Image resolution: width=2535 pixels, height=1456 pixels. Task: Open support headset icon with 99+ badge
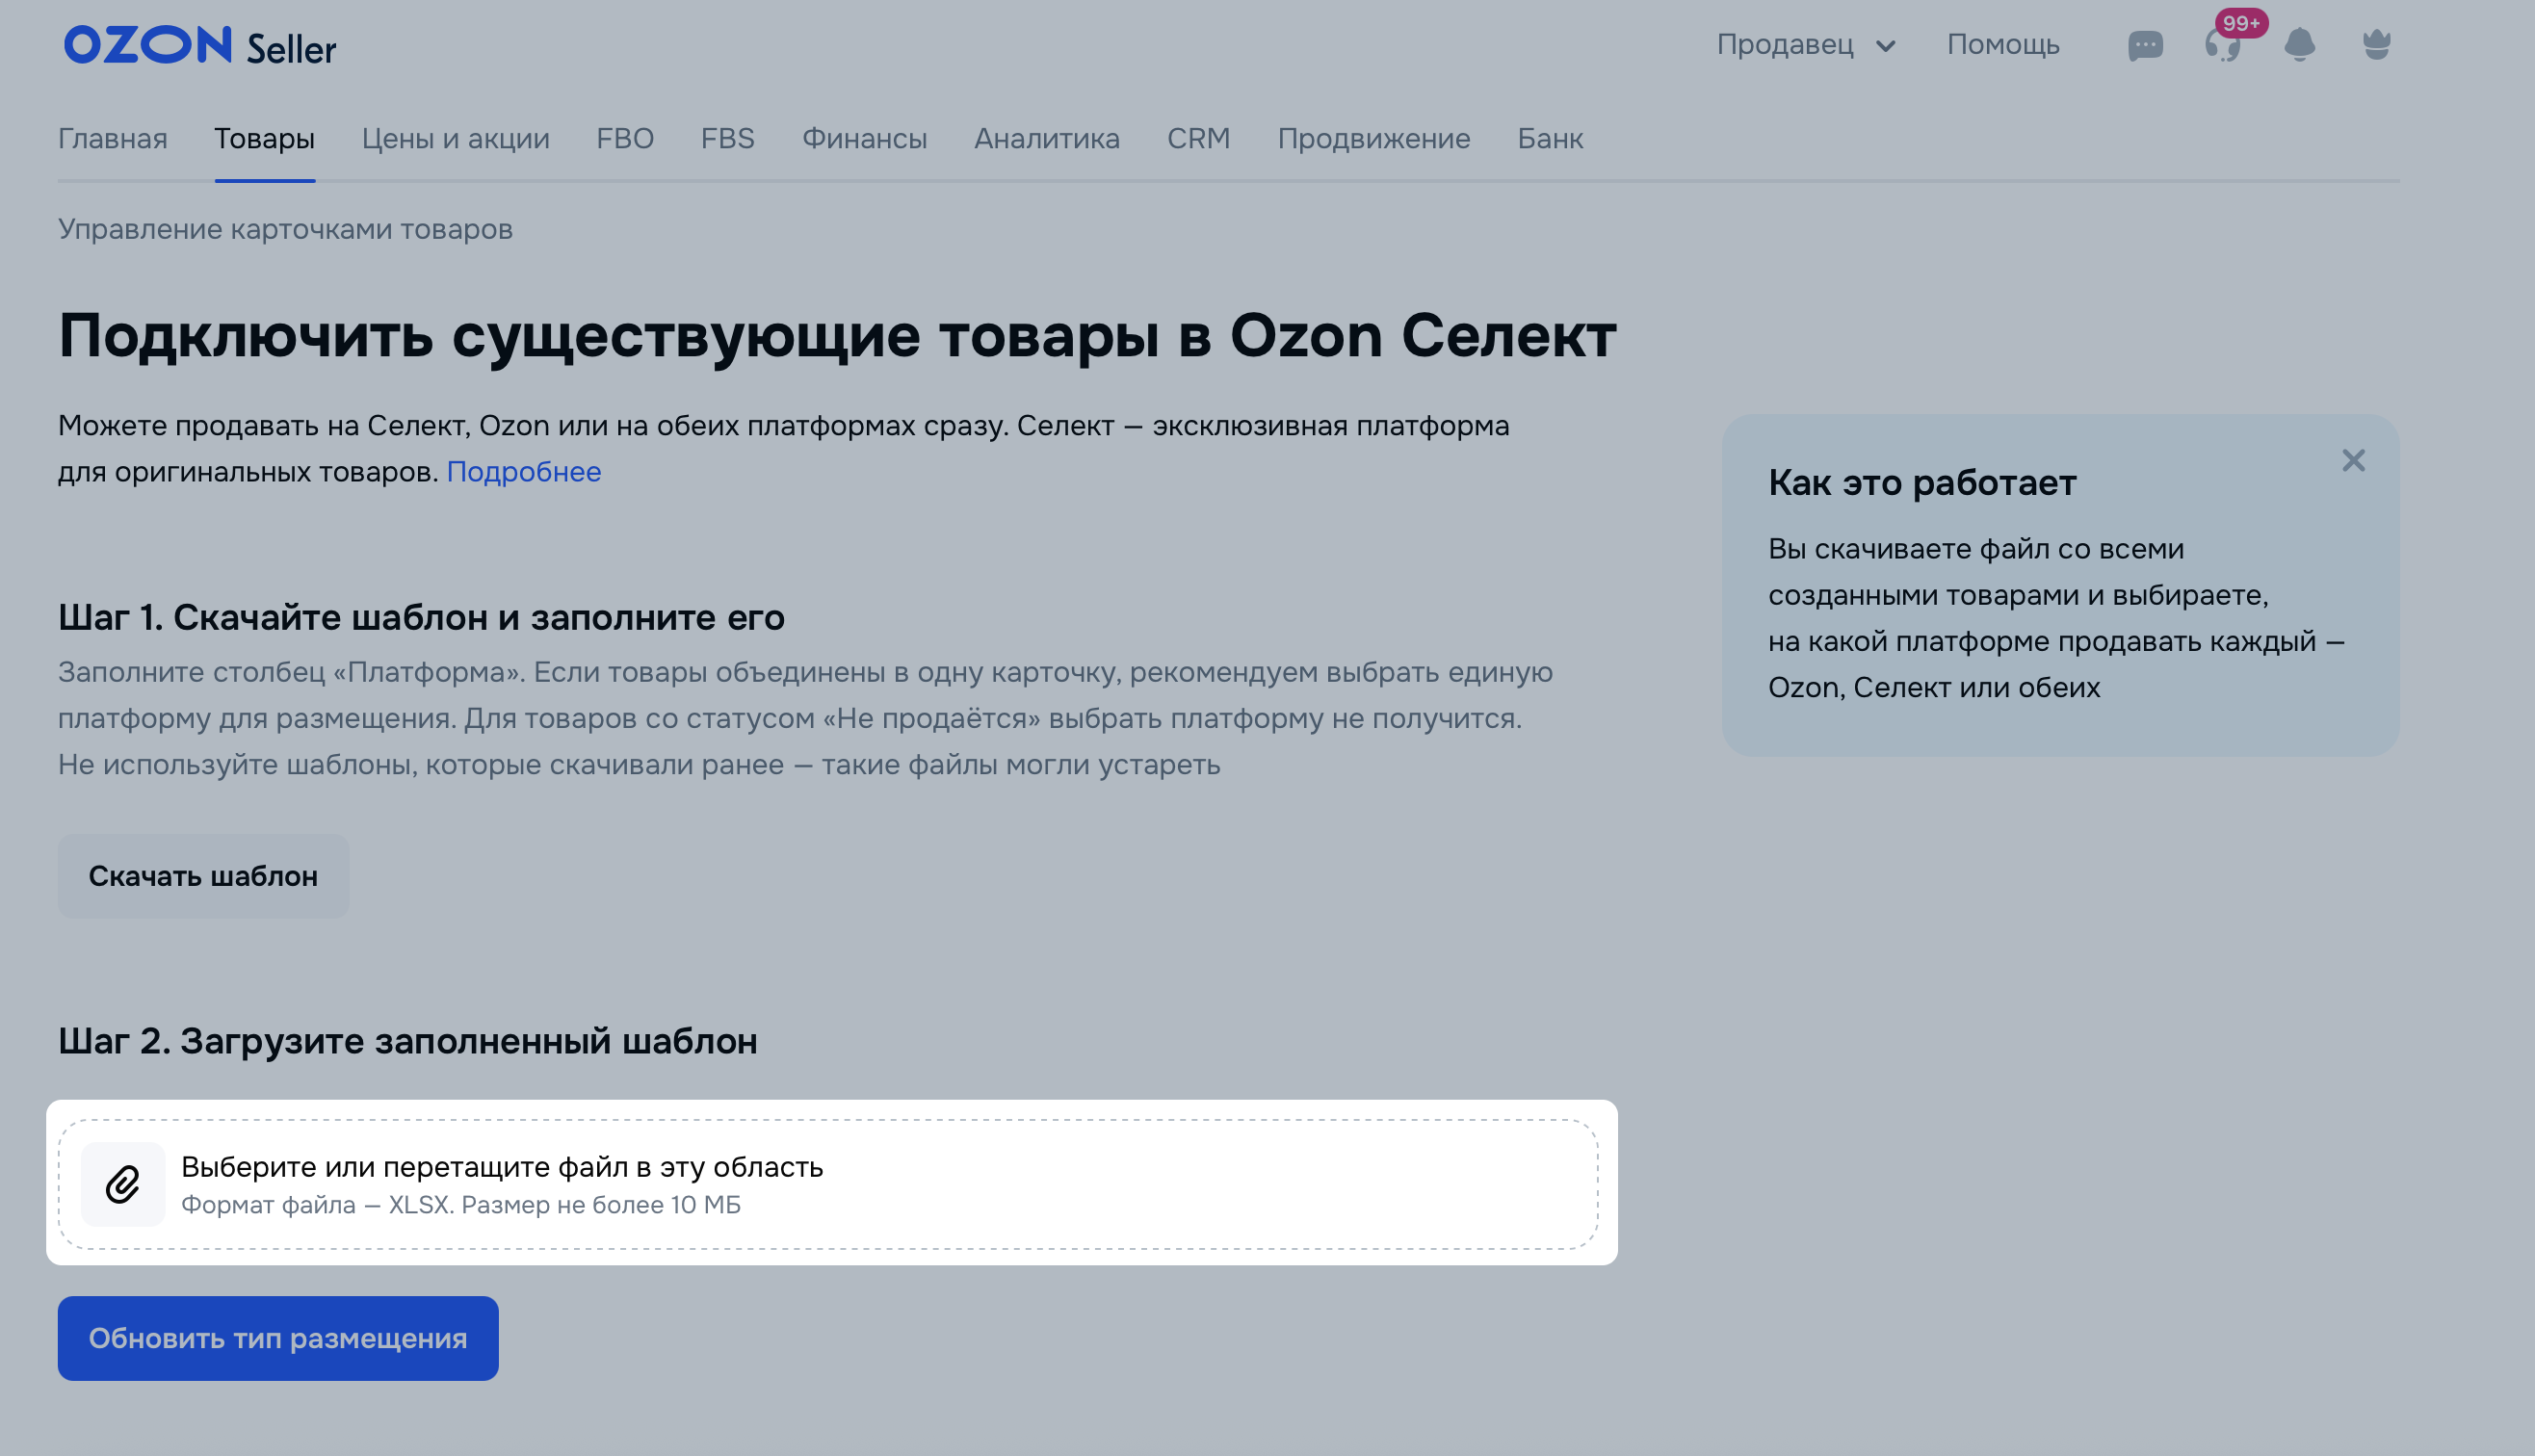pos(2222,46)
